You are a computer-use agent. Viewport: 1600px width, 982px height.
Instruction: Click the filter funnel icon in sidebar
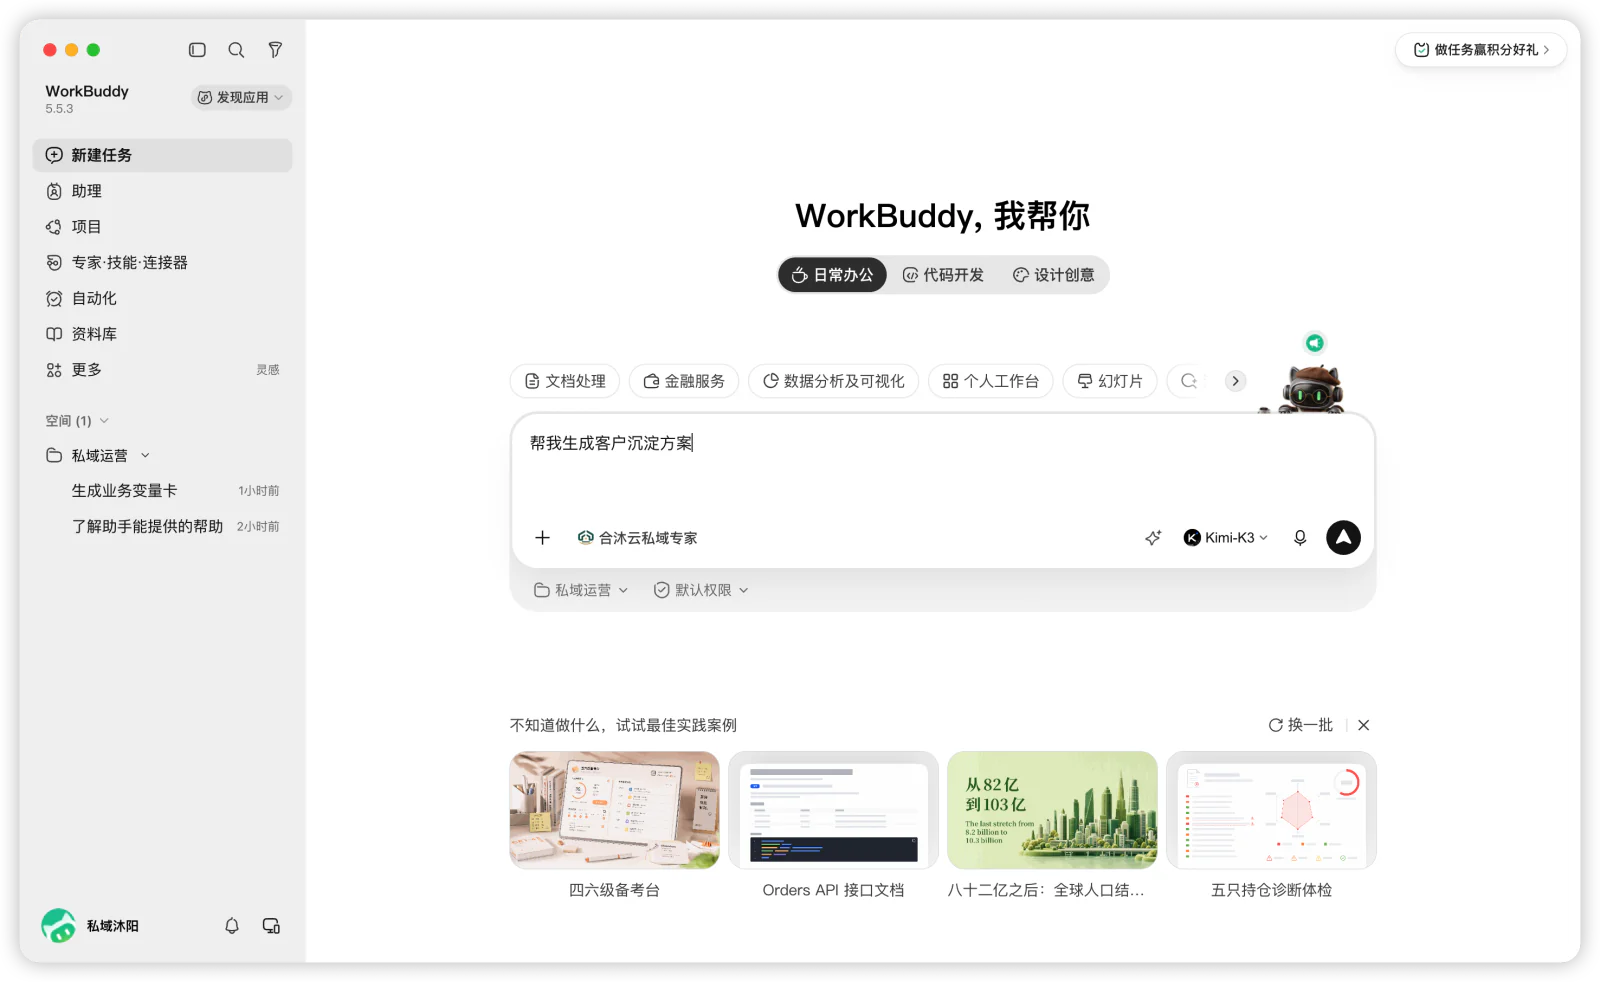click(275, 50)
